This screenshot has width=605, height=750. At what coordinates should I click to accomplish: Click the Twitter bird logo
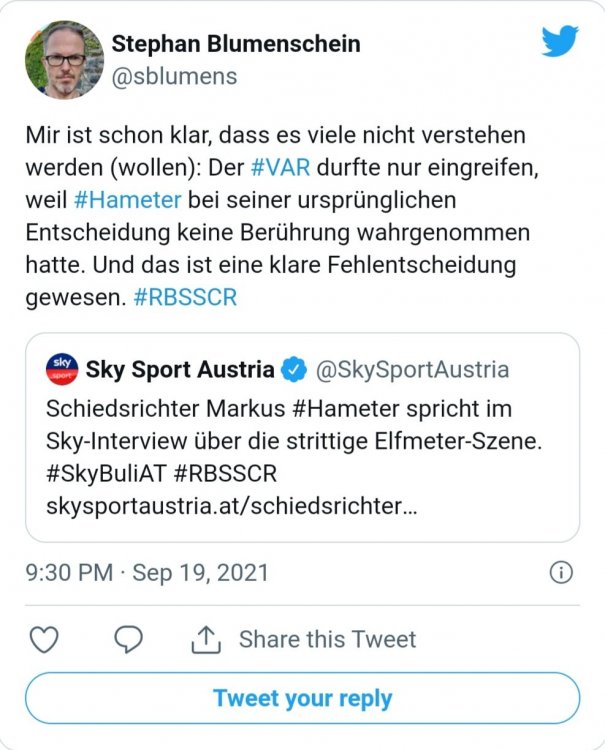pos(560,41)
